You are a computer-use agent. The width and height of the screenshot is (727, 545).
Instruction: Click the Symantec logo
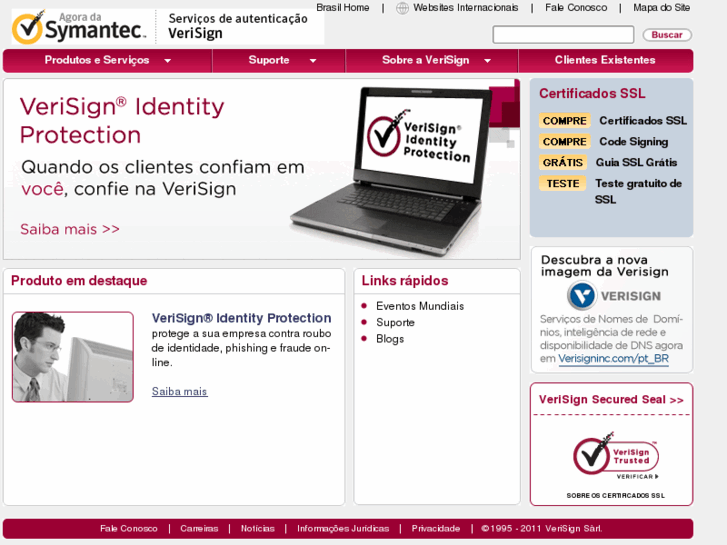coord(79,27)
